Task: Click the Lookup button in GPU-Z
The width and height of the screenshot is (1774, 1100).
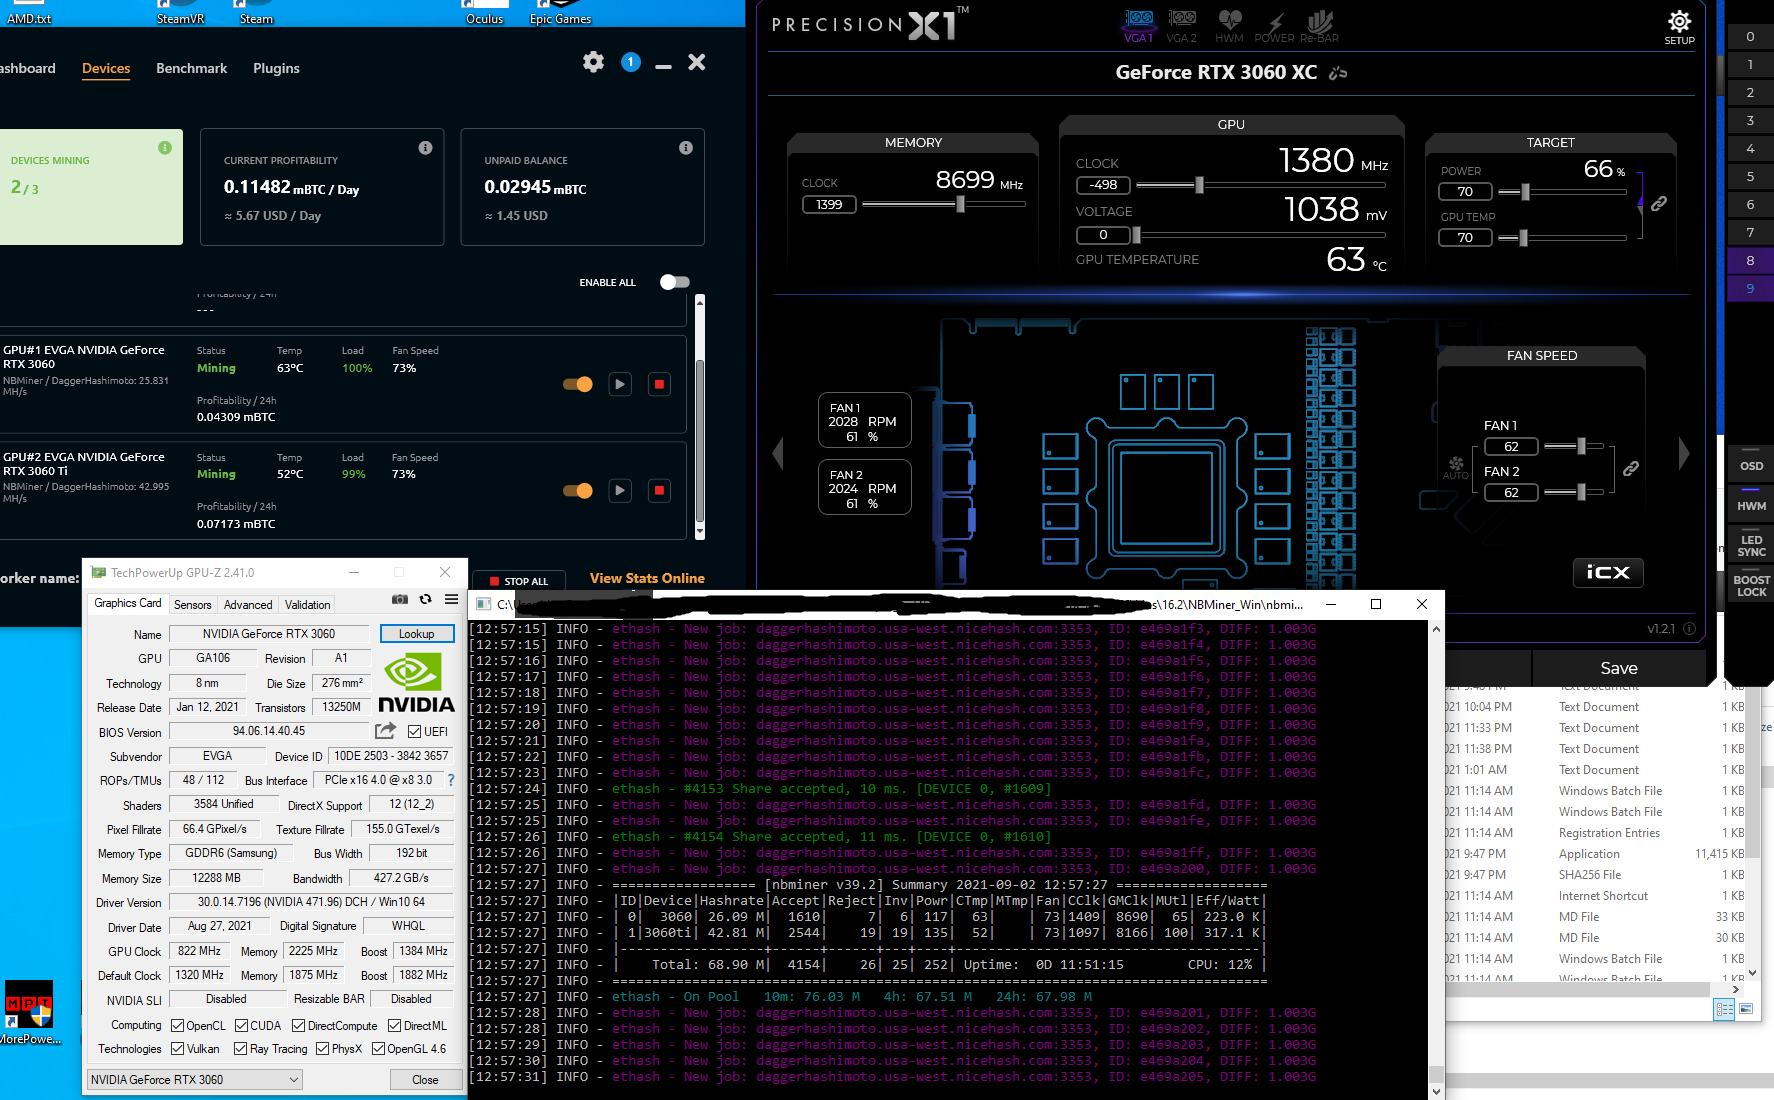Action: click(416, 633)
